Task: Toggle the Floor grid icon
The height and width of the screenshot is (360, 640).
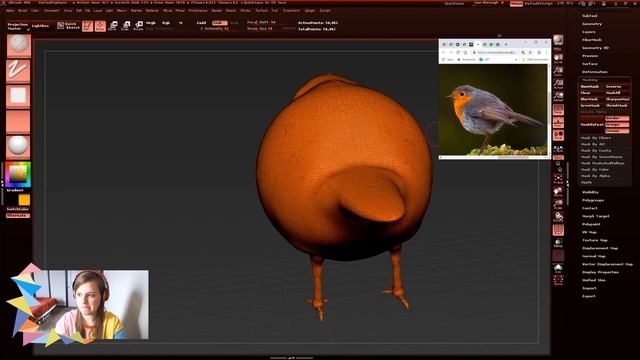Action: [x=558, y=122]
